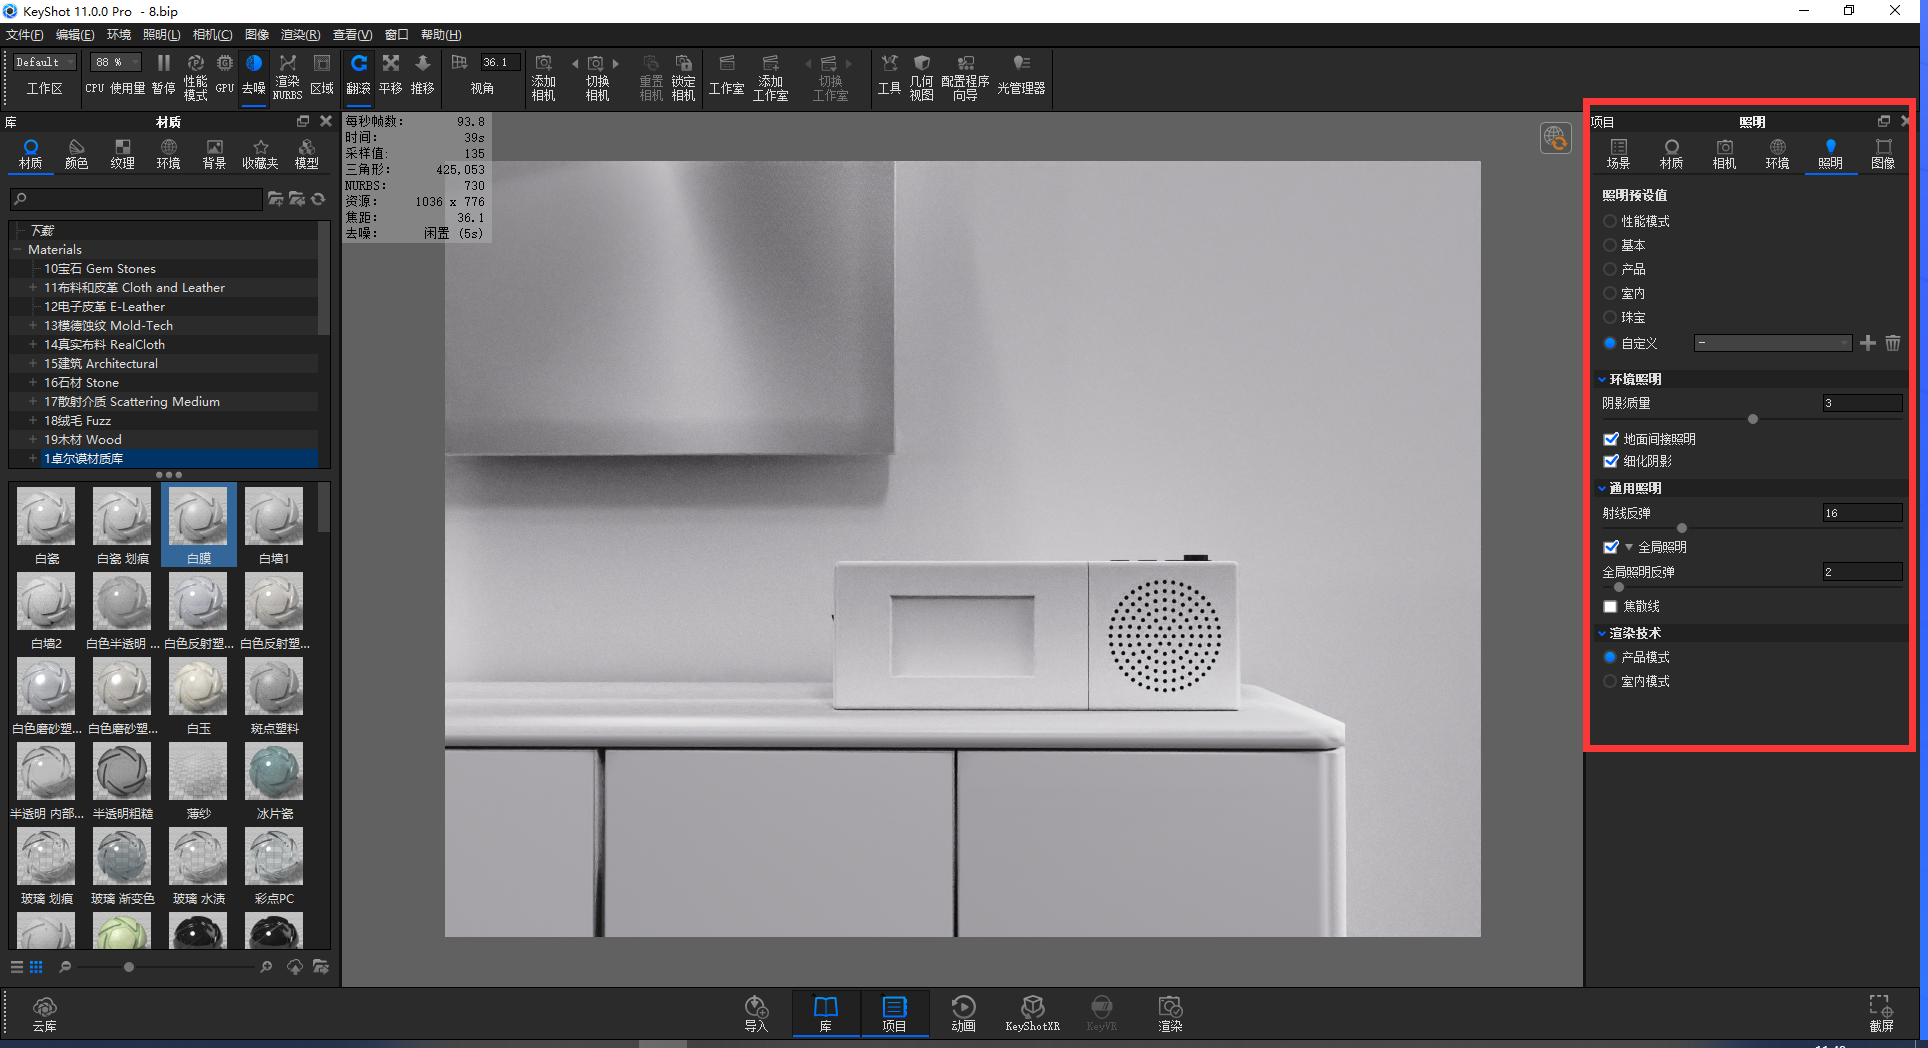This screenshot has height=1048, width=1928.
Task: Switch to the 颜色 tab in library panel
Action: (76, 154)
